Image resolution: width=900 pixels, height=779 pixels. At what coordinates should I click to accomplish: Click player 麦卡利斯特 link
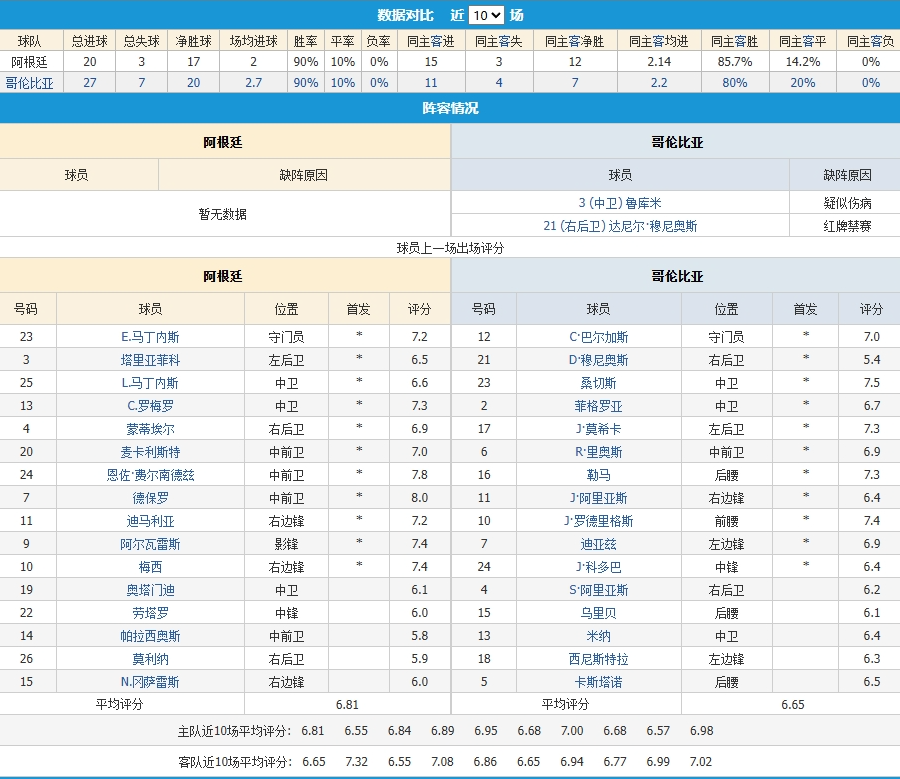tap(150, 452)
